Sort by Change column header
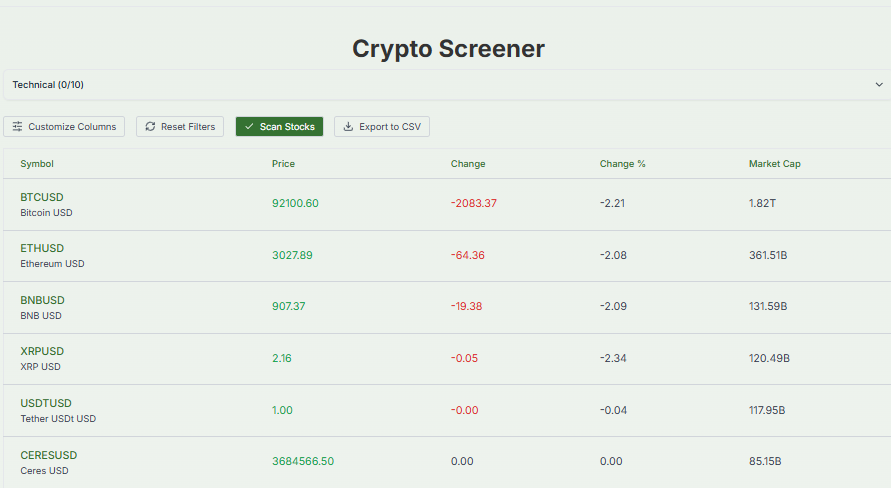This screenshot has width=891, height=488. (468, 164)
